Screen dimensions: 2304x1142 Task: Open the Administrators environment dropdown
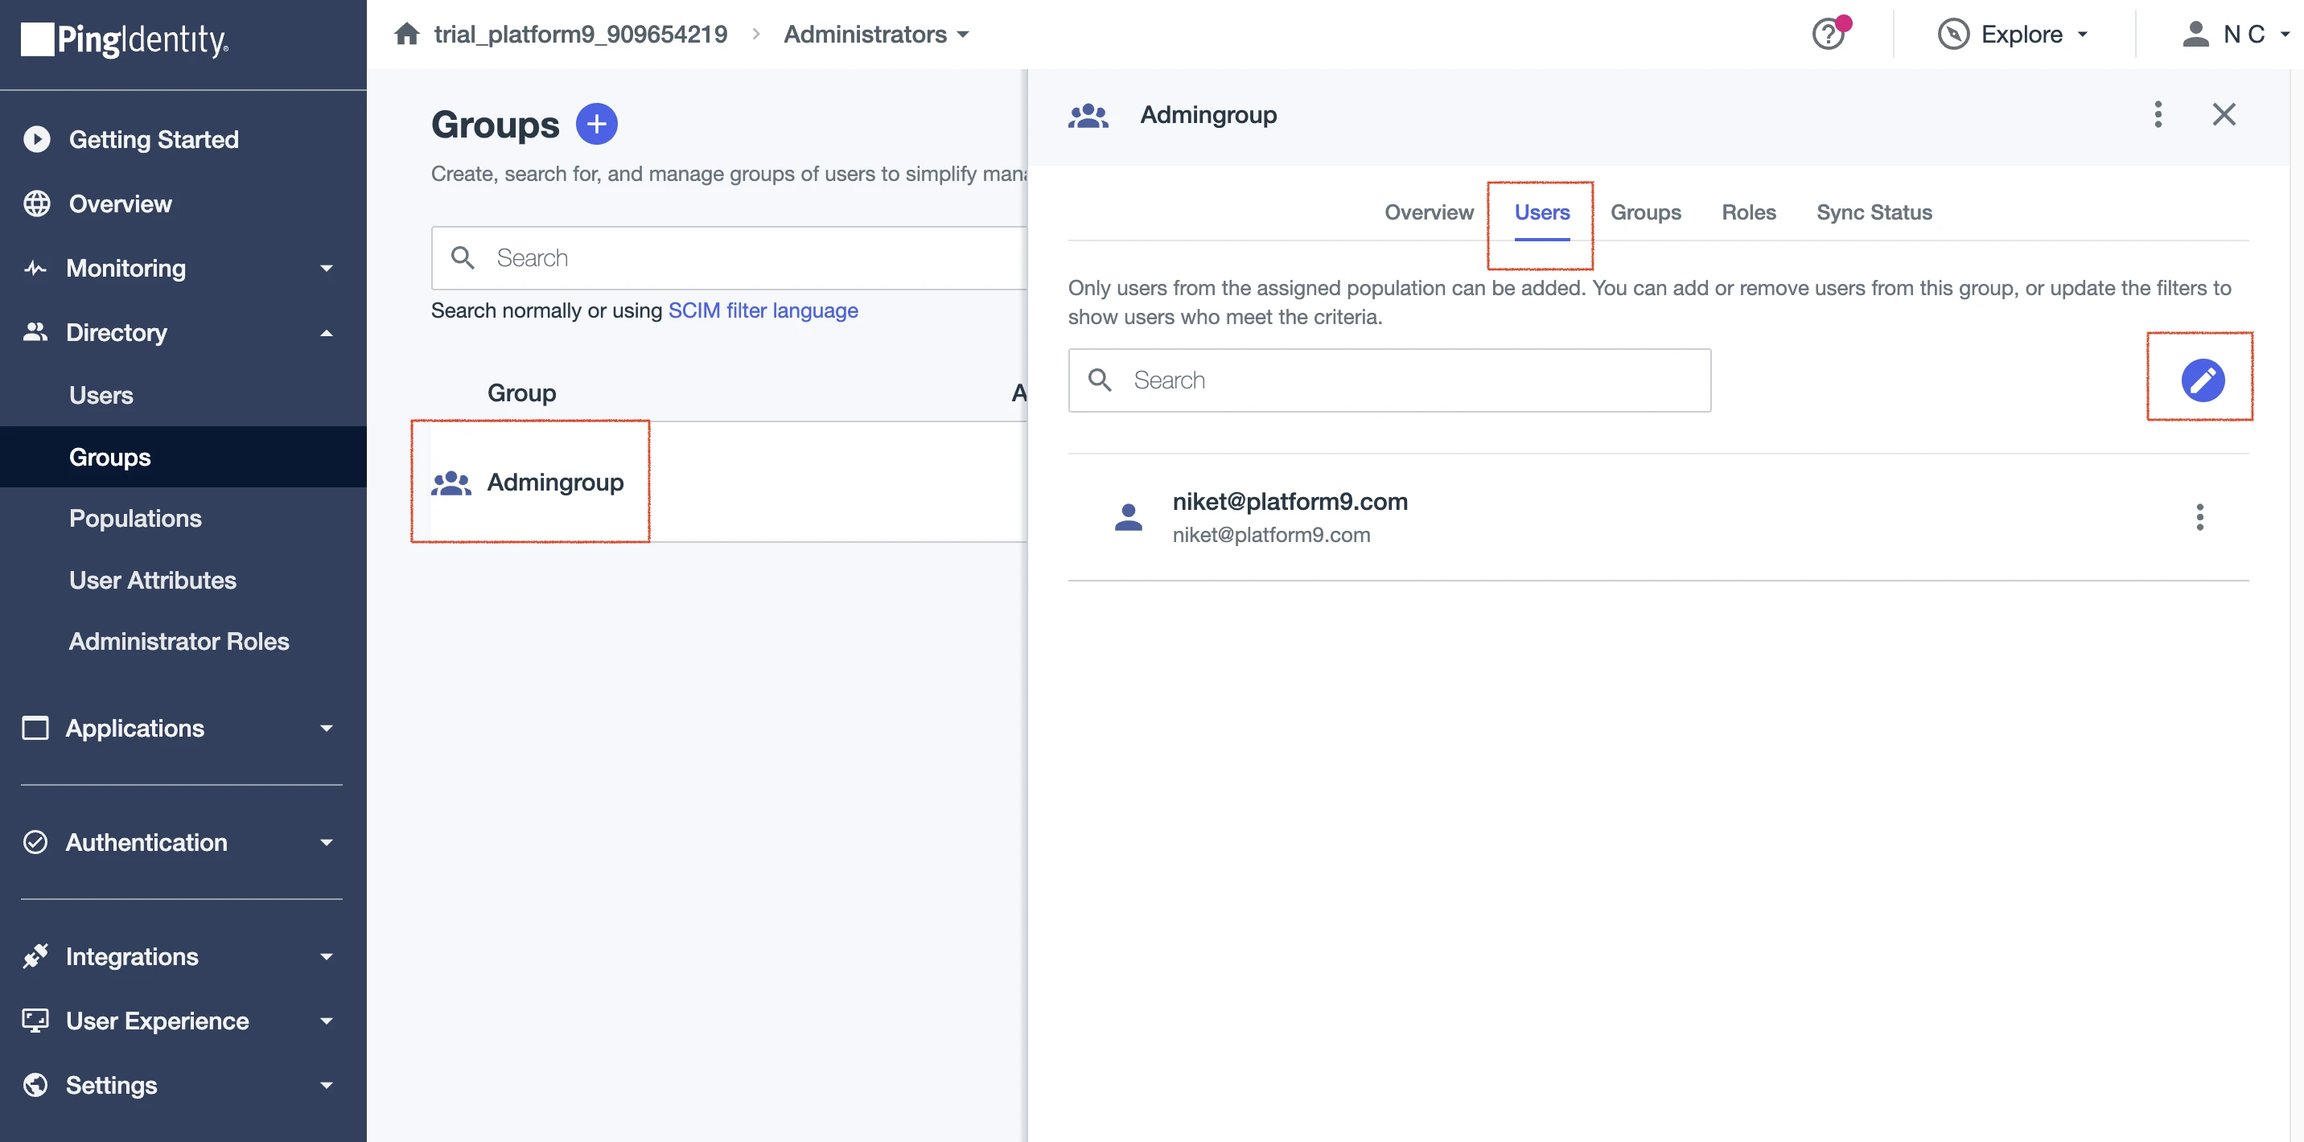coord(876,34)
